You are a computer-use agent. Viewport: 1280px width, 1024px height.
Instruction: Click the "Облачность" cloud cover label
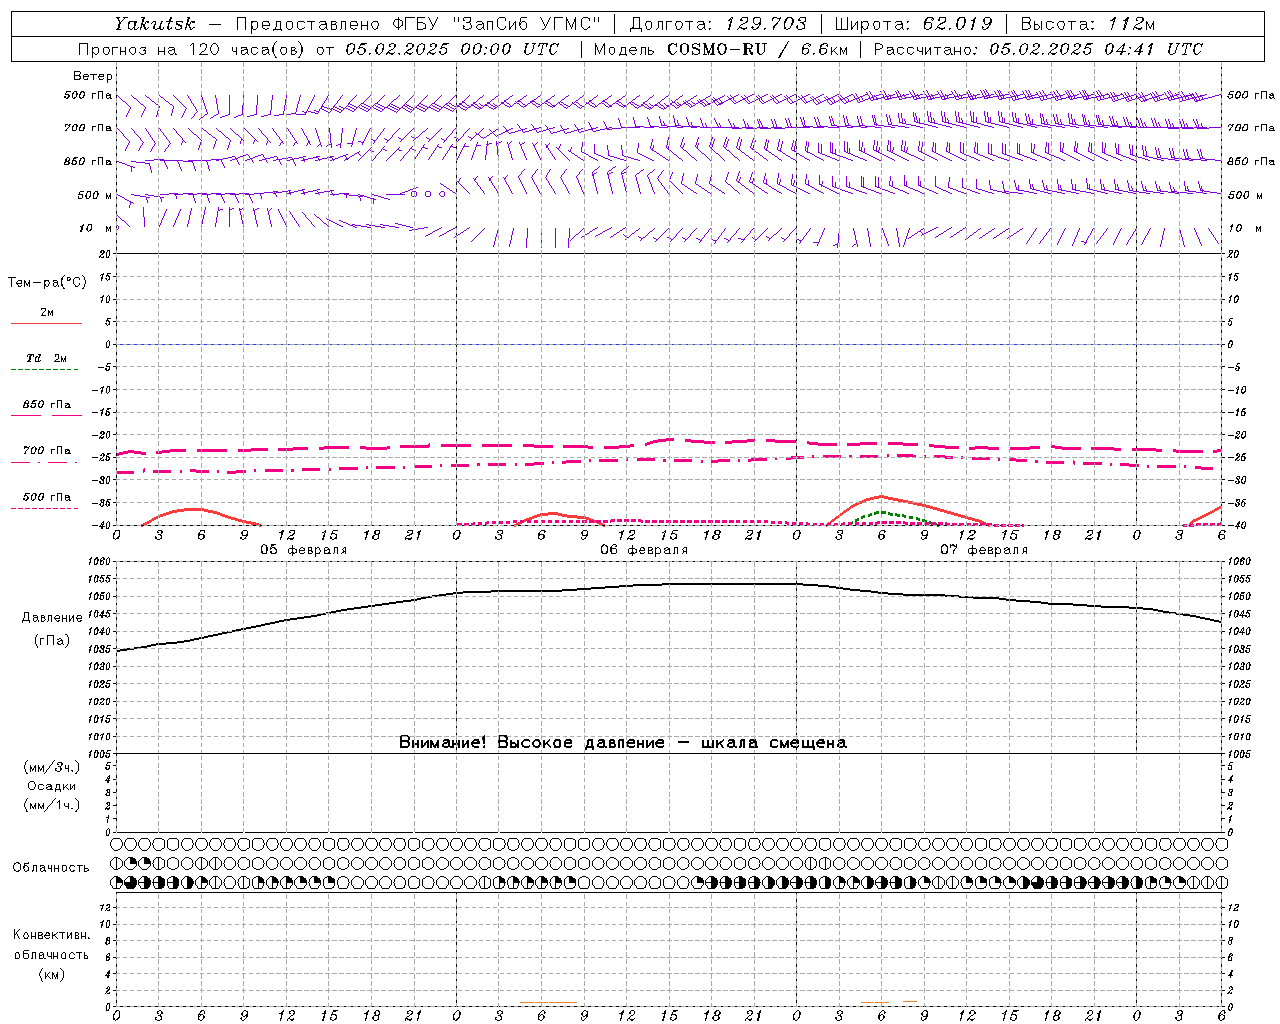coord(51,868)
